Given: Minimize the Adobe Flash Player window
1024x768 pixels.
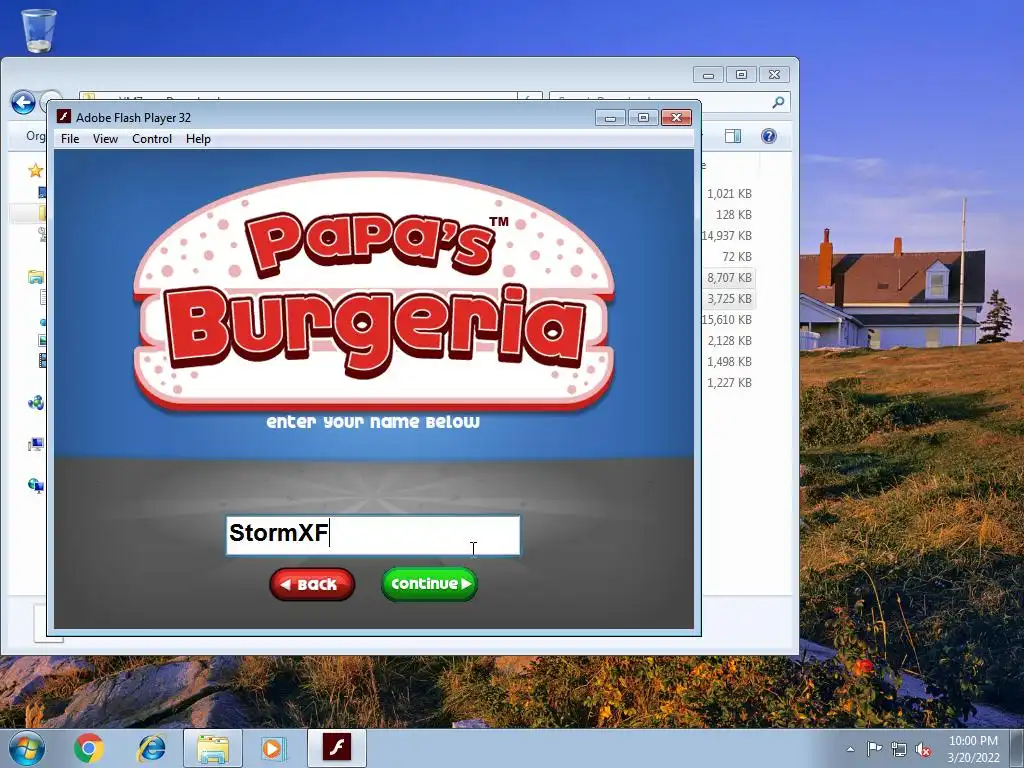Looking at the screenshot, I should (x=611, y=118).
